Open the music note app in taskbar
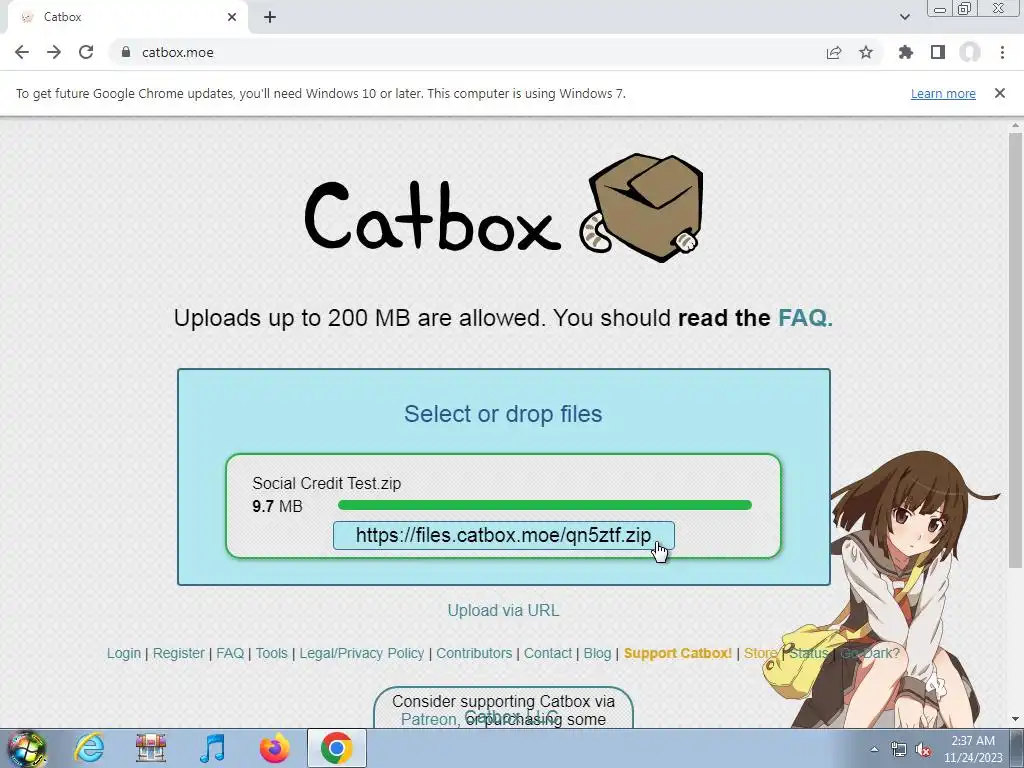The image size is (1024, 768). click(x=213, y=748)
